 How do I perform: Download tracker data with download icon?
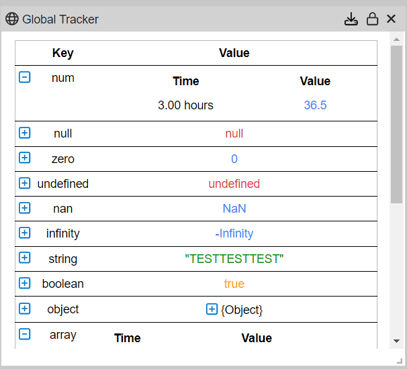[351, 19]
